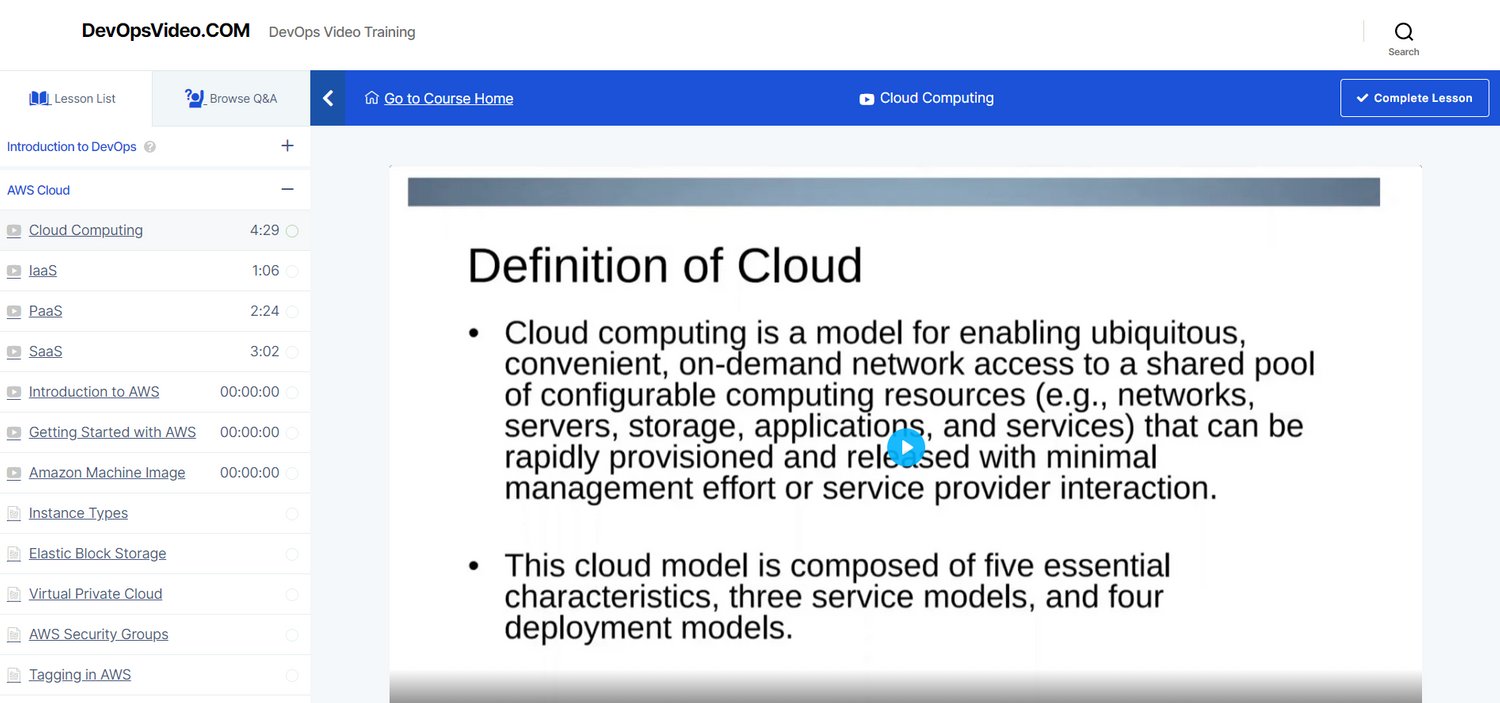This screenshot has height=703, width=1500.
Task: Switch to the Lesson List tab
Action: (x=74, y=98)
